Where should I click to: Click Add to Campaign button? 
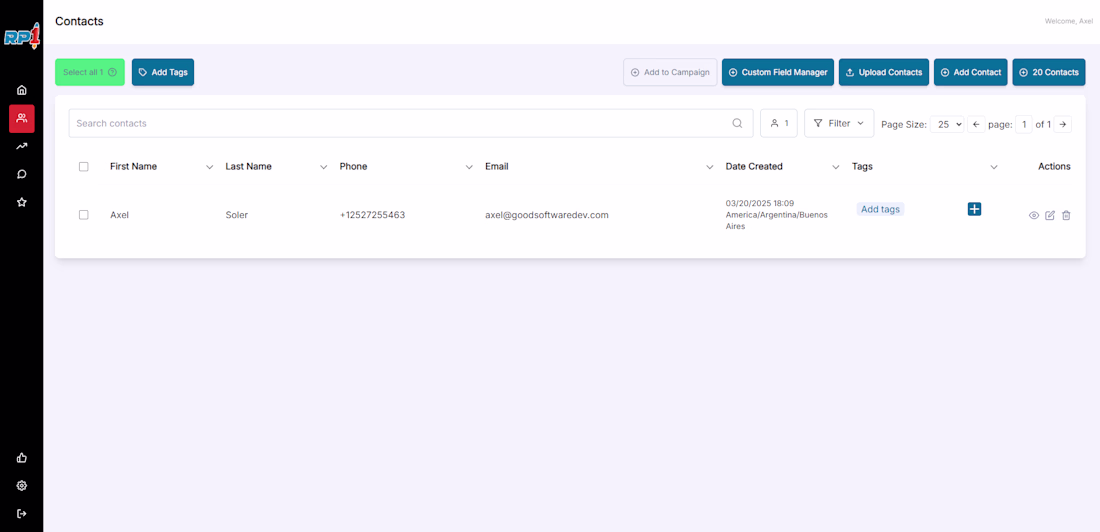pyautogui.click(x=670, y=72)
